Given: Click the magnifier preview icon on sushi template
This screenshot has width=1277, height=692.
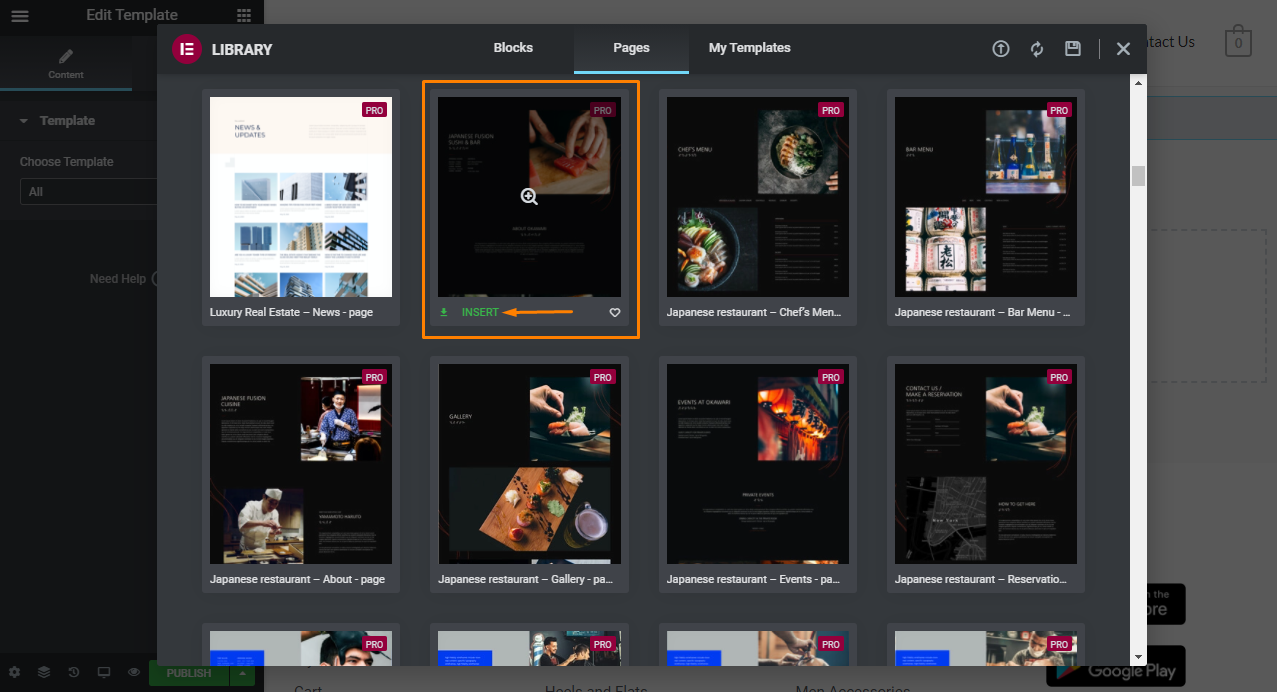Looking at the screenshot, I should pyautogui.click(x=529, y=197).
